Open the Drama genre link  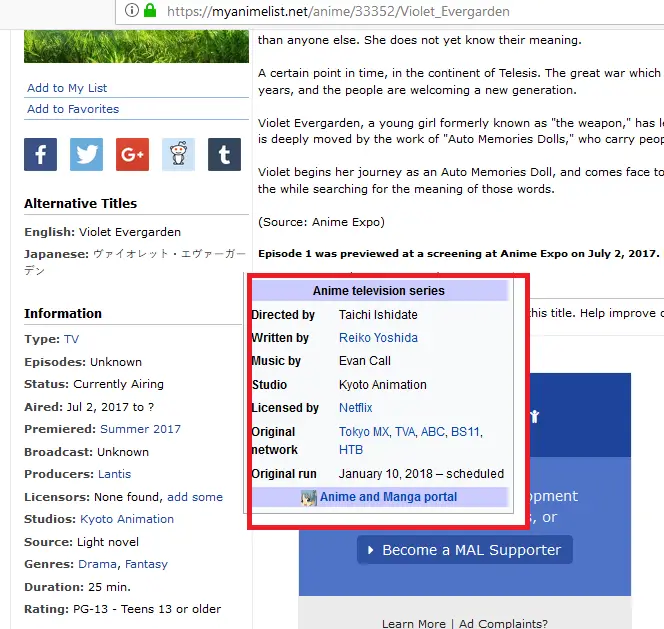coord(97,564)
